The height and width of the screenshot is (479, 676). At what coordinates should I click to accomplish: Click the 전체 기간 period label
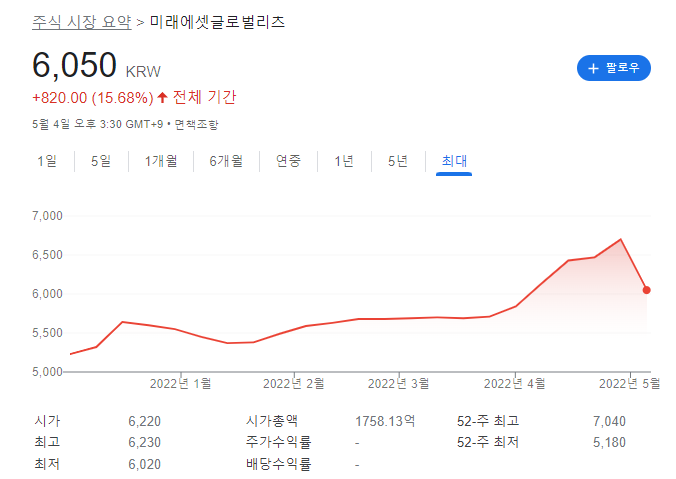tap(204, 97)
